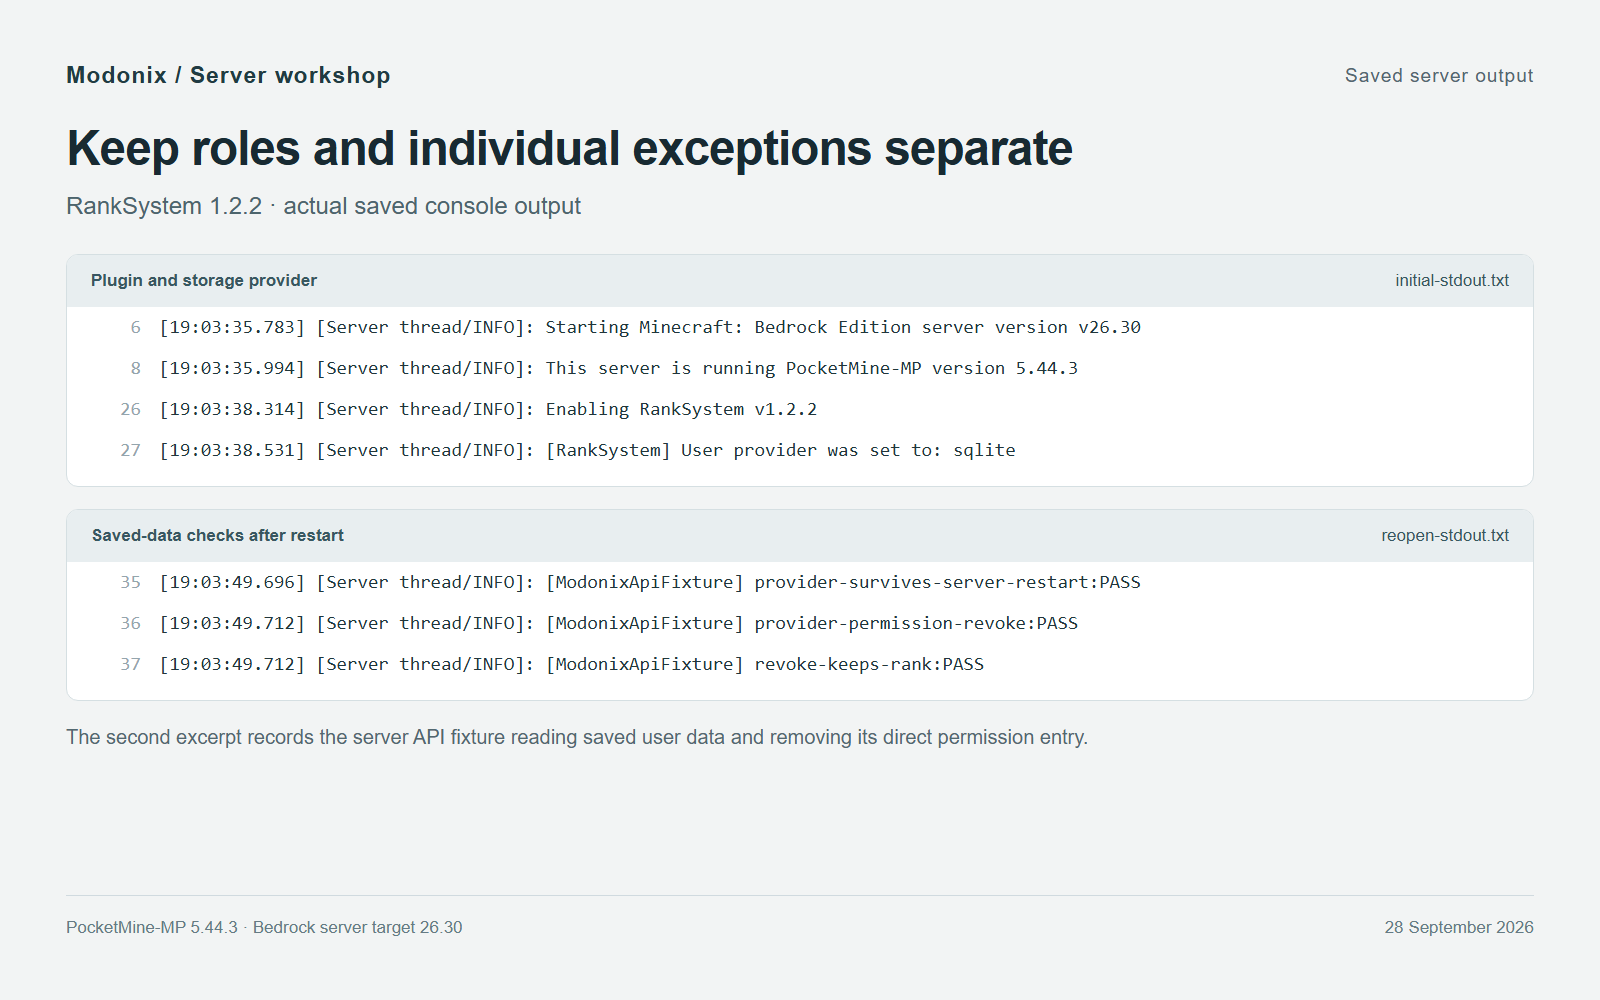Click the 'Saved server output' label
Image resolution: width=1600 pixels, height=1000 pixels.
click(1439, 76)
